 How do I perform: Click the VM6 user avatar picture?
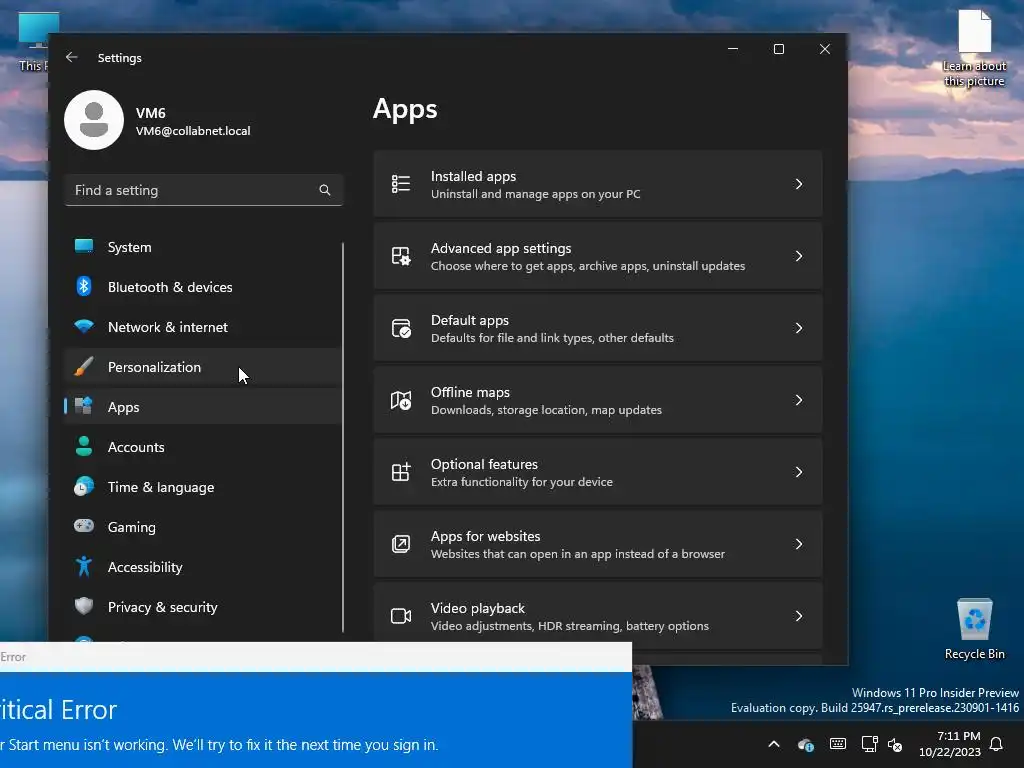[x=94, y=120]
